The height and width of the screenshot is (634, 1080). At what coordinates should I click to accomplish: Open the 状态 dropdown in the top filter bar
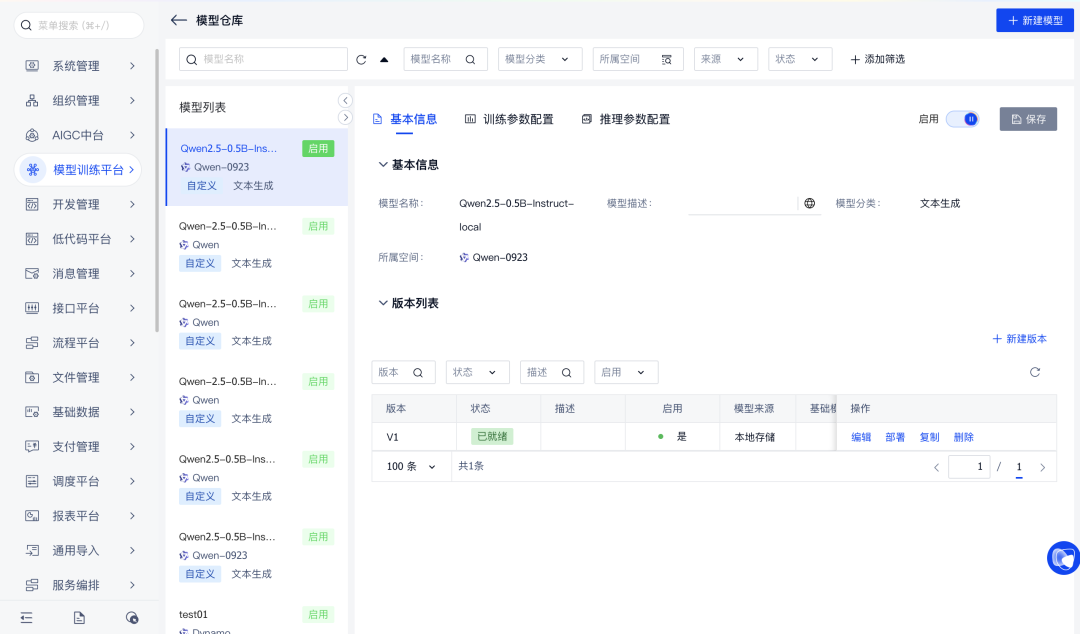click(x=800, y=59)
